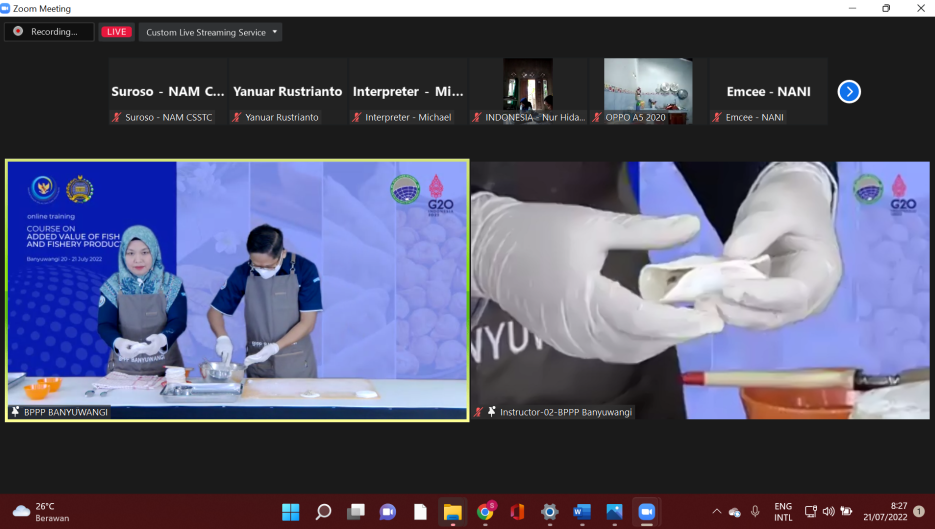Viewport: 935px width, 529px height.
Task: Switch ENG INTL keyboard language
Action: pos(783,512)
